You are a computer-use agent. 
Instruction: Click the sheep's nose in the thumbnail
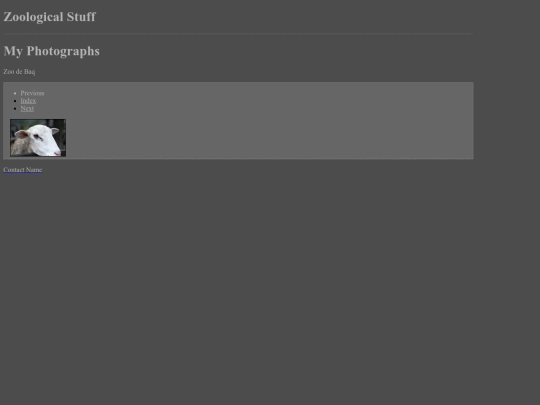coord(58,152)
